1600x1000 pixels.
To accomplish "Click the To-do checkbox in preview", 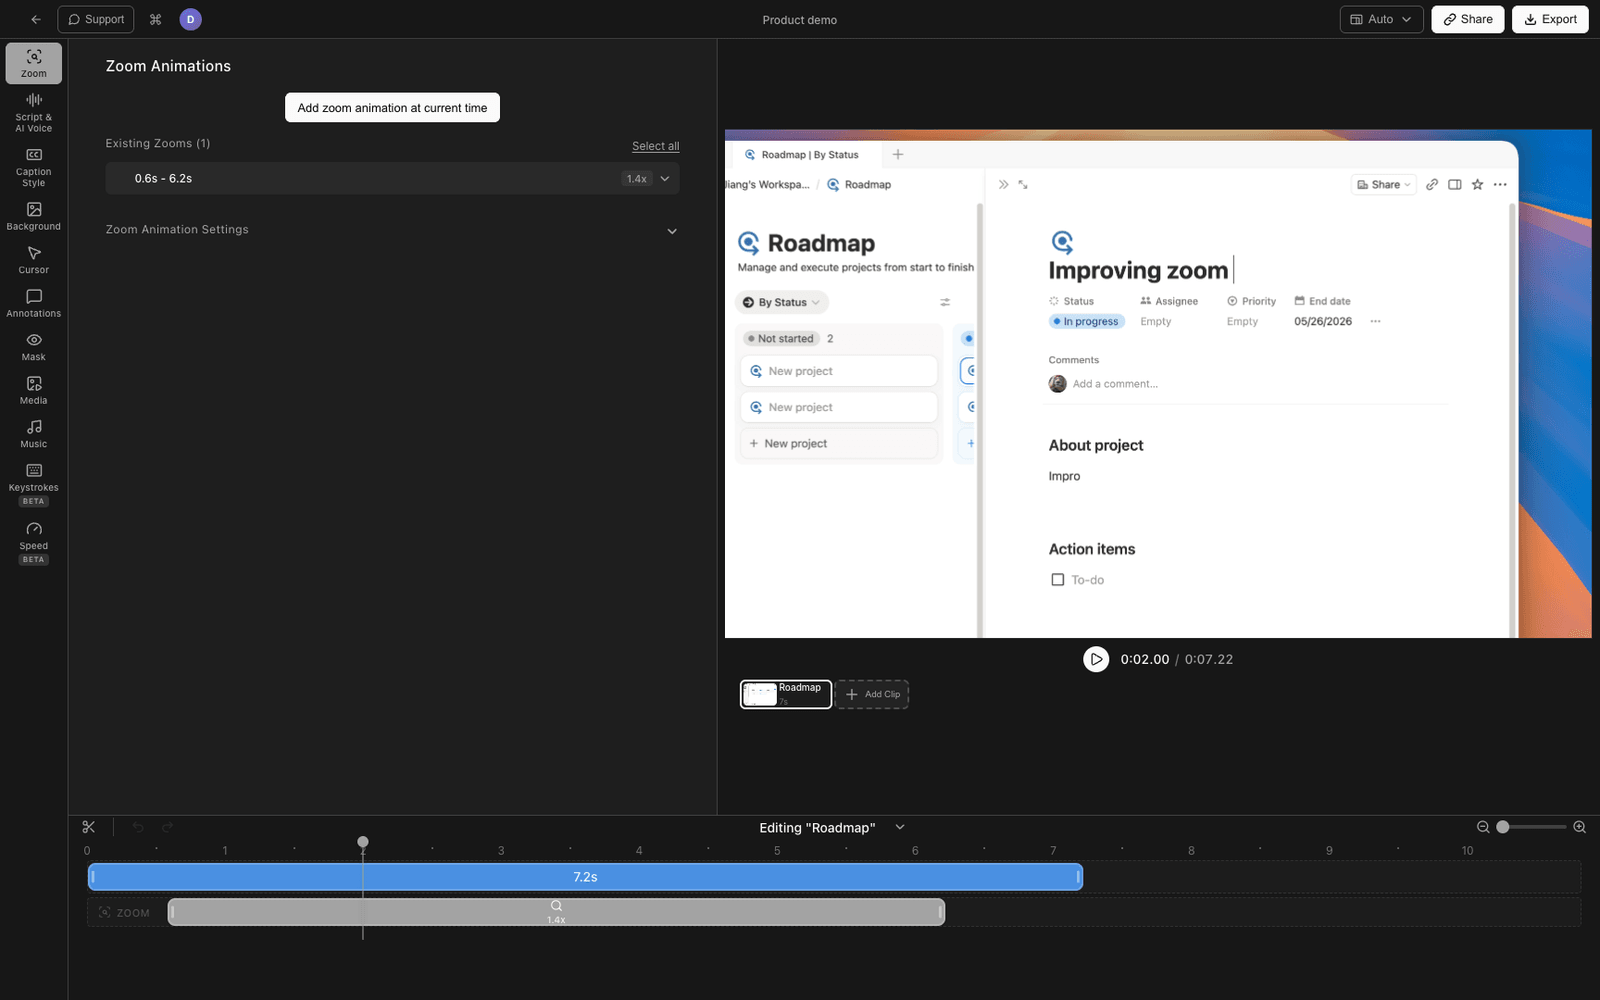I will click(1058, 580).
